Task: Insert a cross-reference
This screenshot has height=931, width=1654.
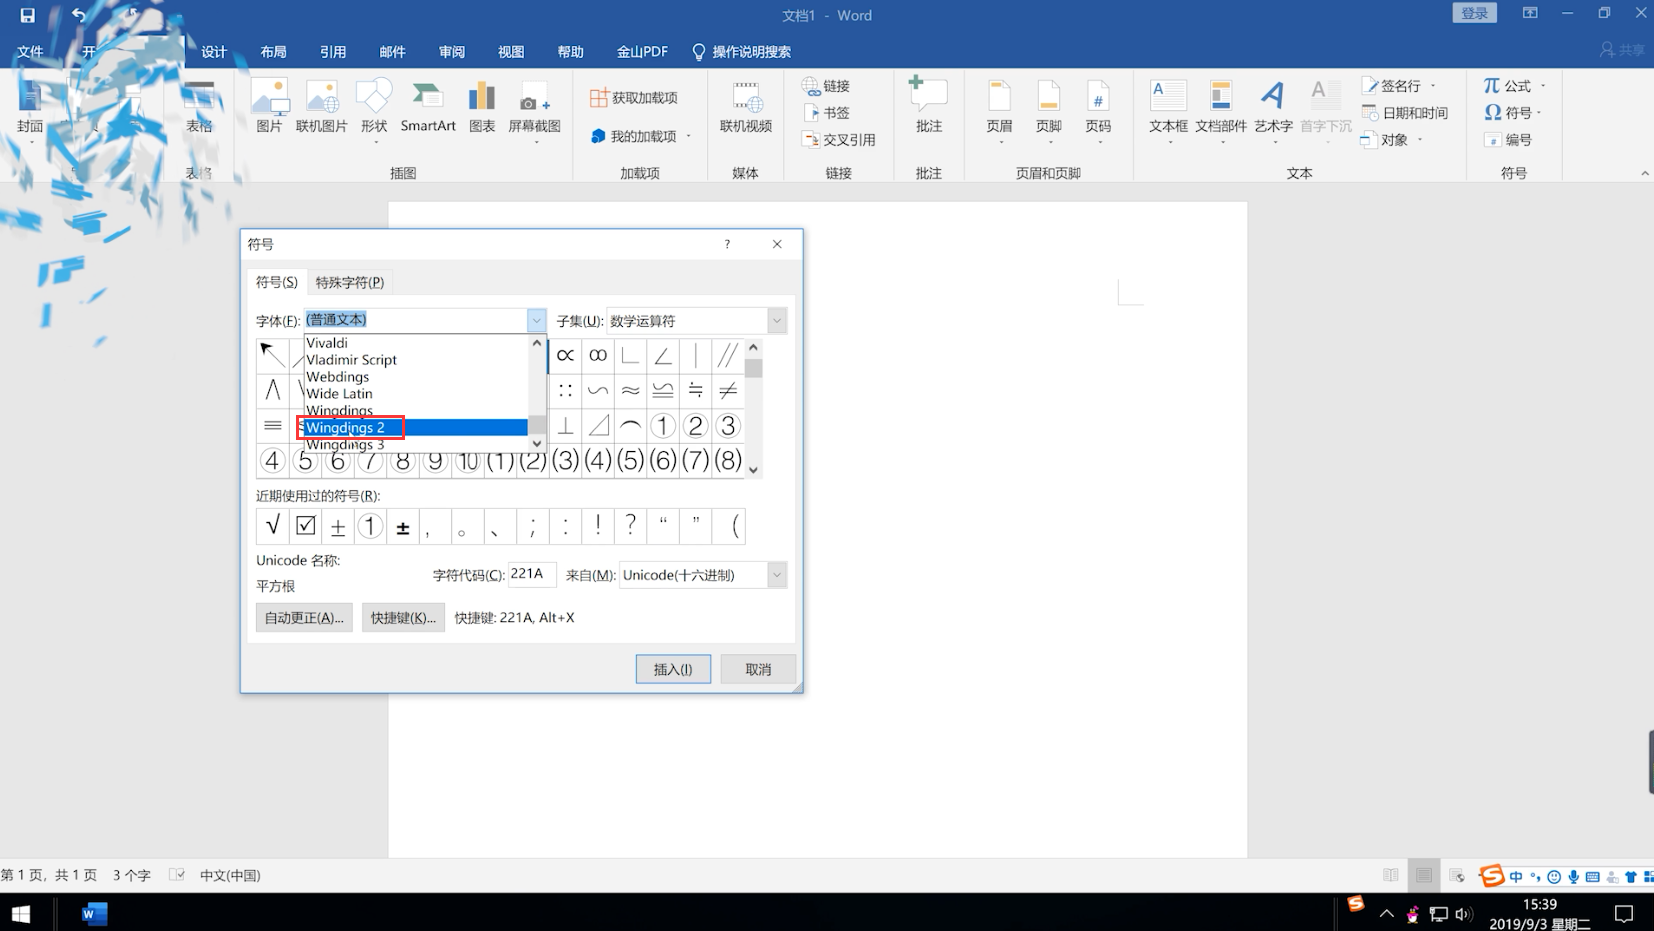Action: point(838,140)
